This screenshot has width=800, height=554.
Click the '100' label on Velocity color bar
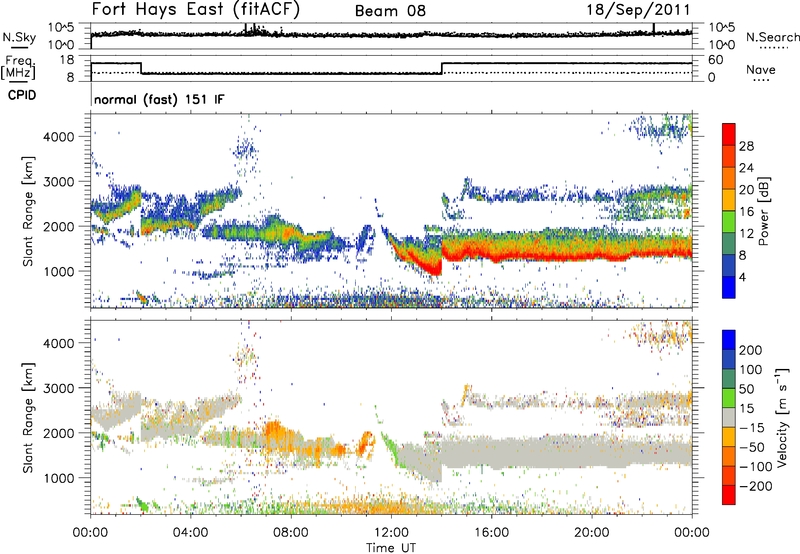751,370
